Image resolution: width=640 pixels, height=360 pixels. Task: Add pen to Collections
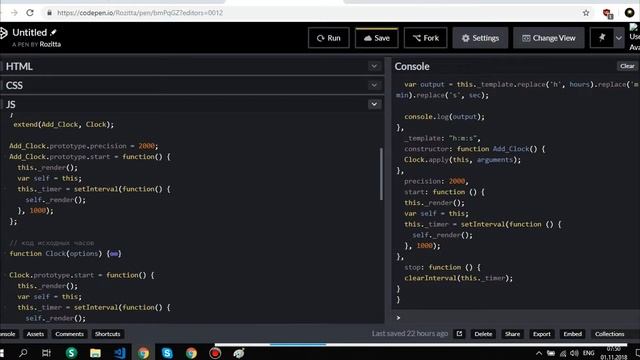tap(609, 334)
